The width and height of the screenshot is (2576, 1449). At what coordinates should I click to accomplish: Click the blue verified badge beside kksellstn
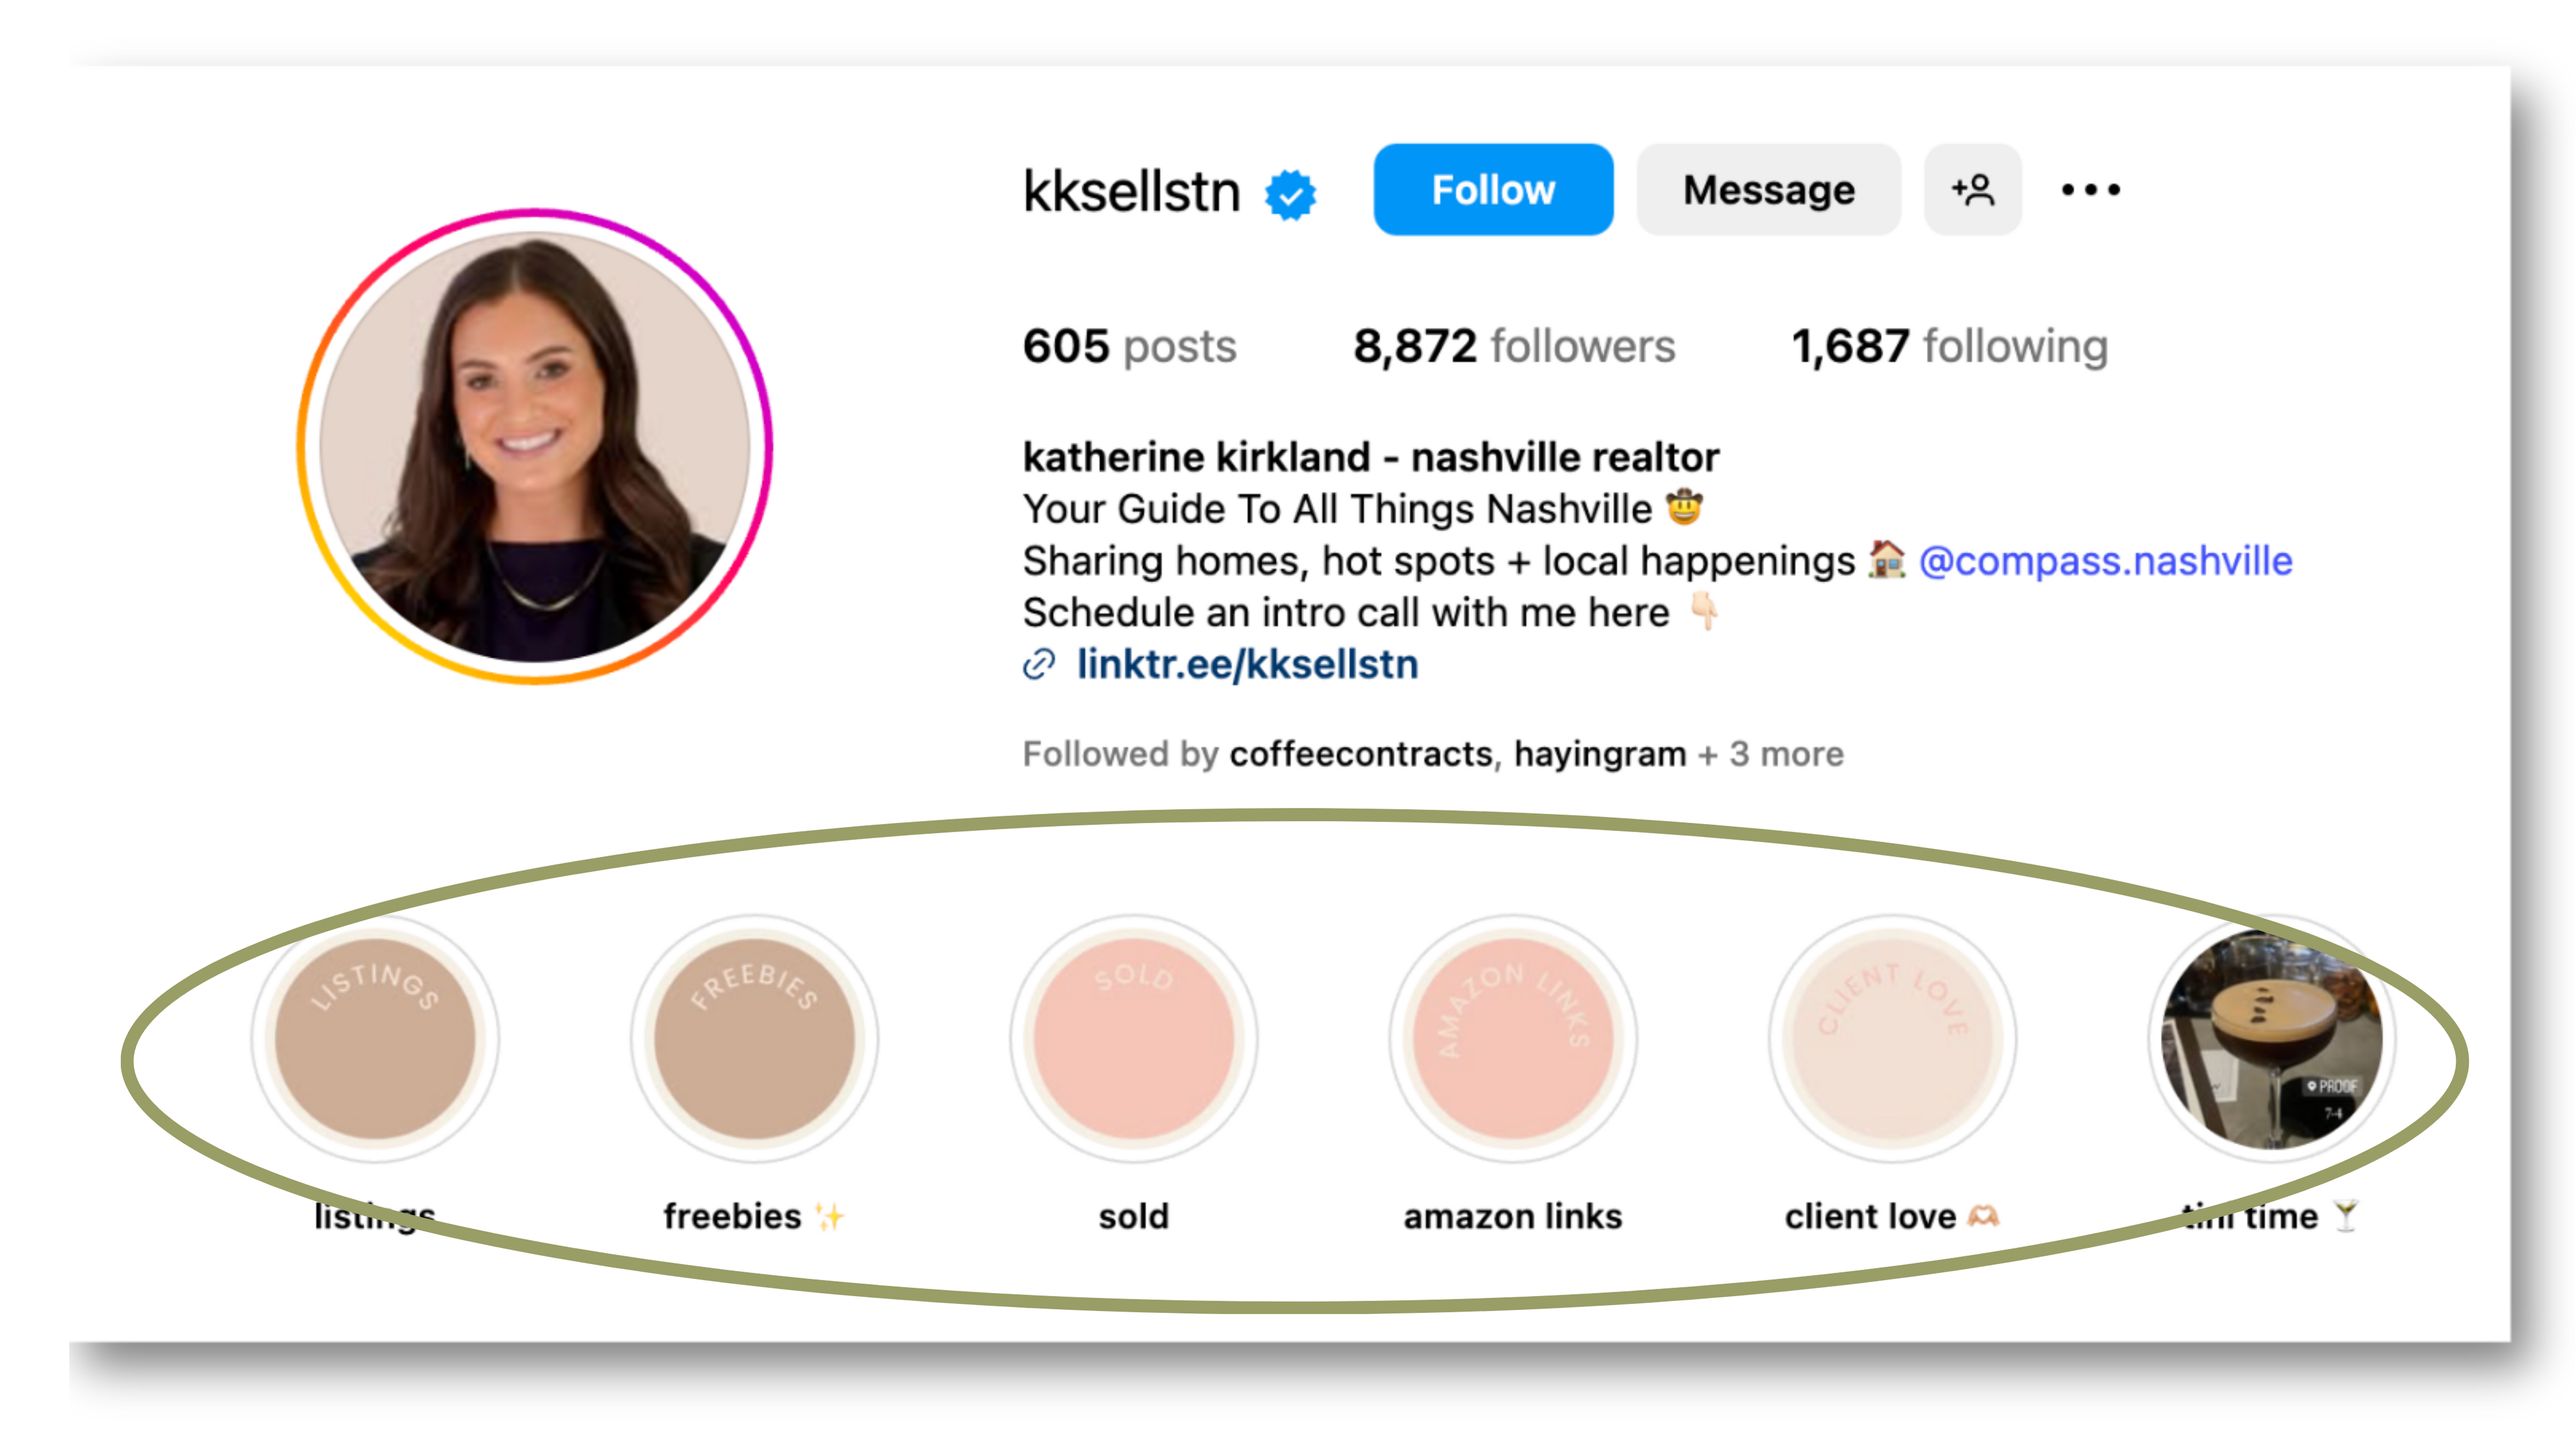pyautogui.click(x=1290, y=194)
